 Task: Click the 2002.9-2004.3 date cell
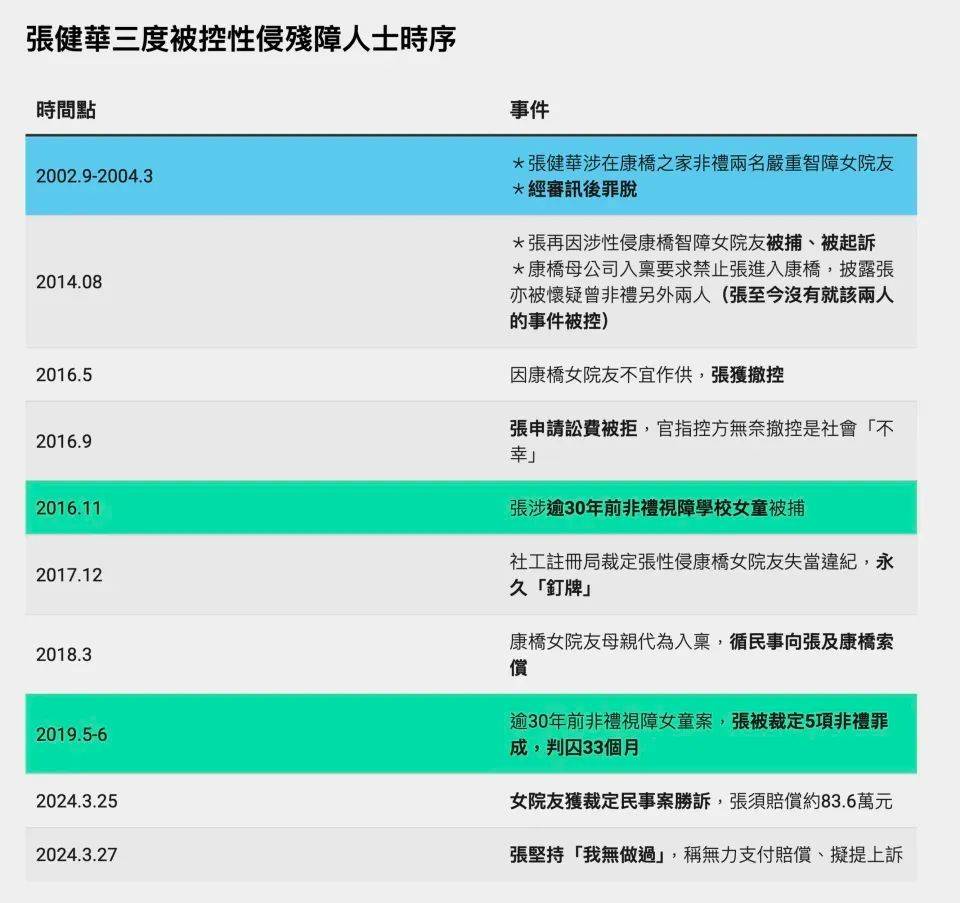(94, 176)
